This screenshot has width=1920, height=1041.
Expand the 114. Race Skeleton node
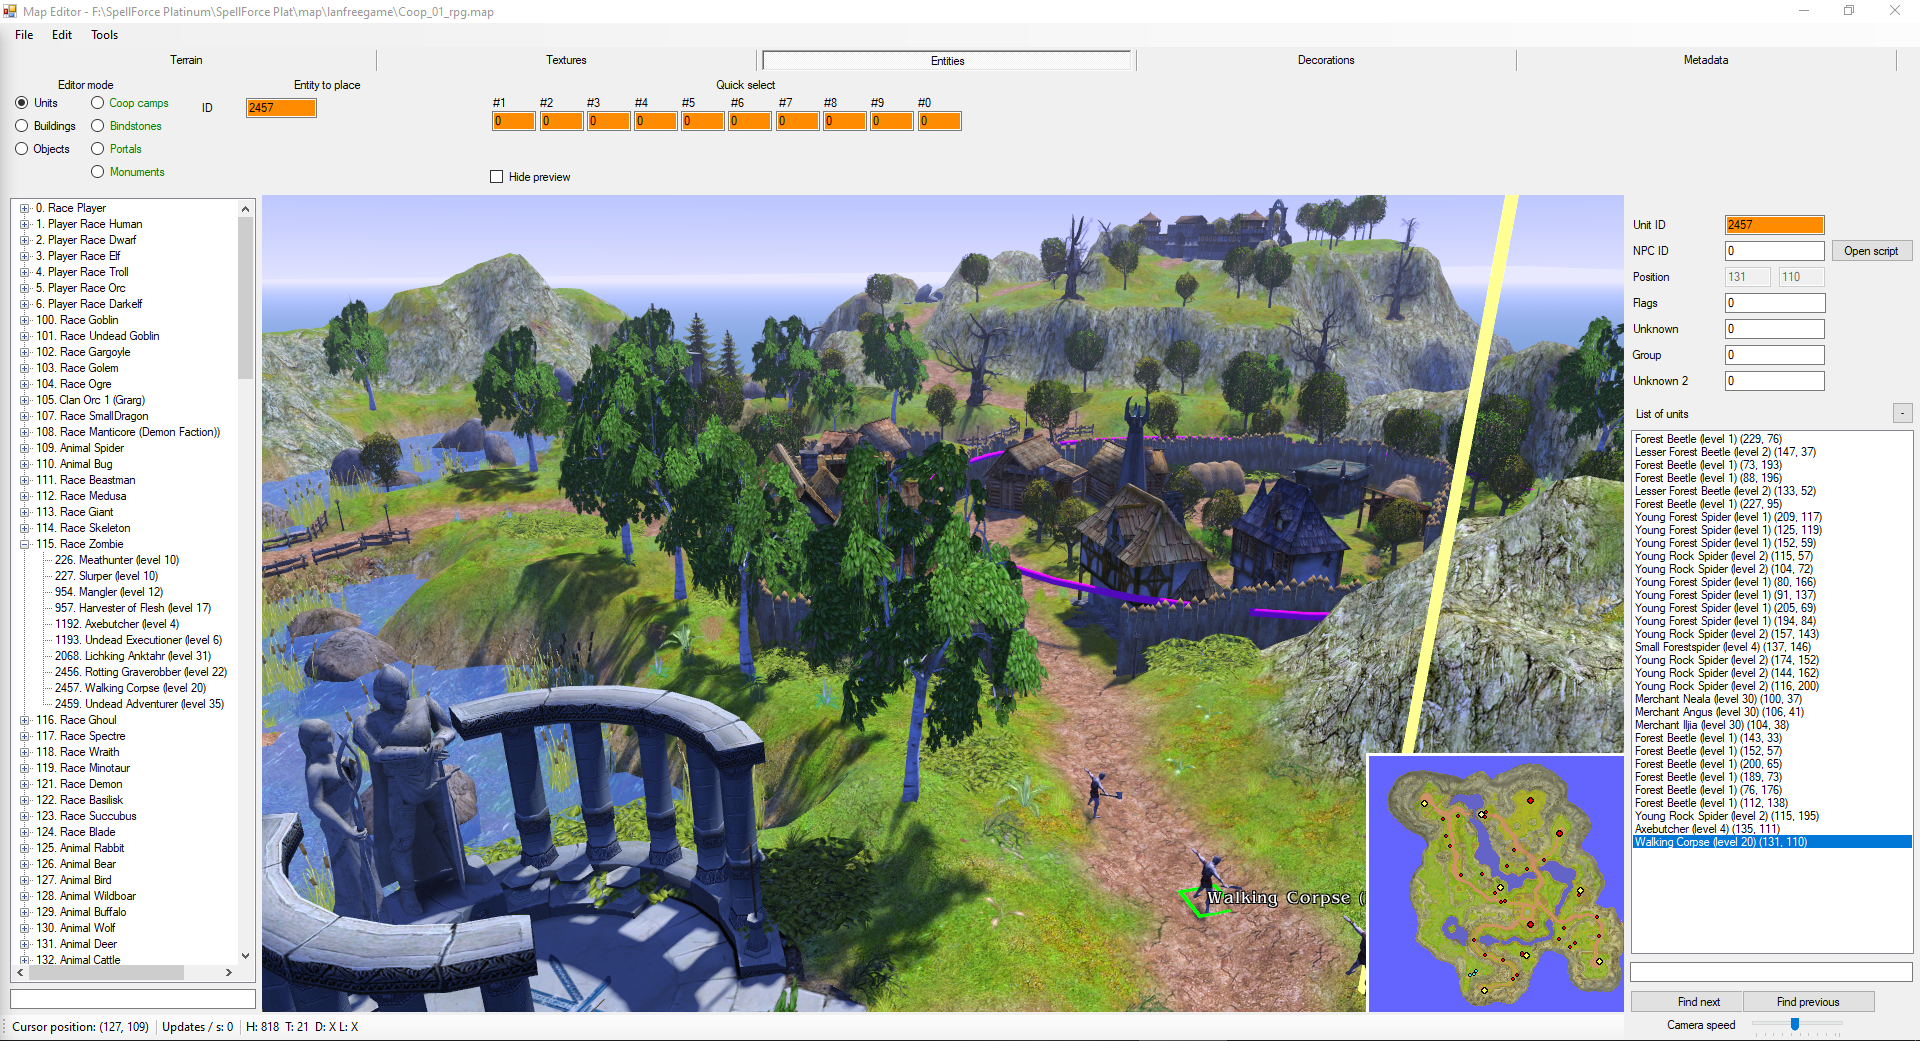(25, 528)
